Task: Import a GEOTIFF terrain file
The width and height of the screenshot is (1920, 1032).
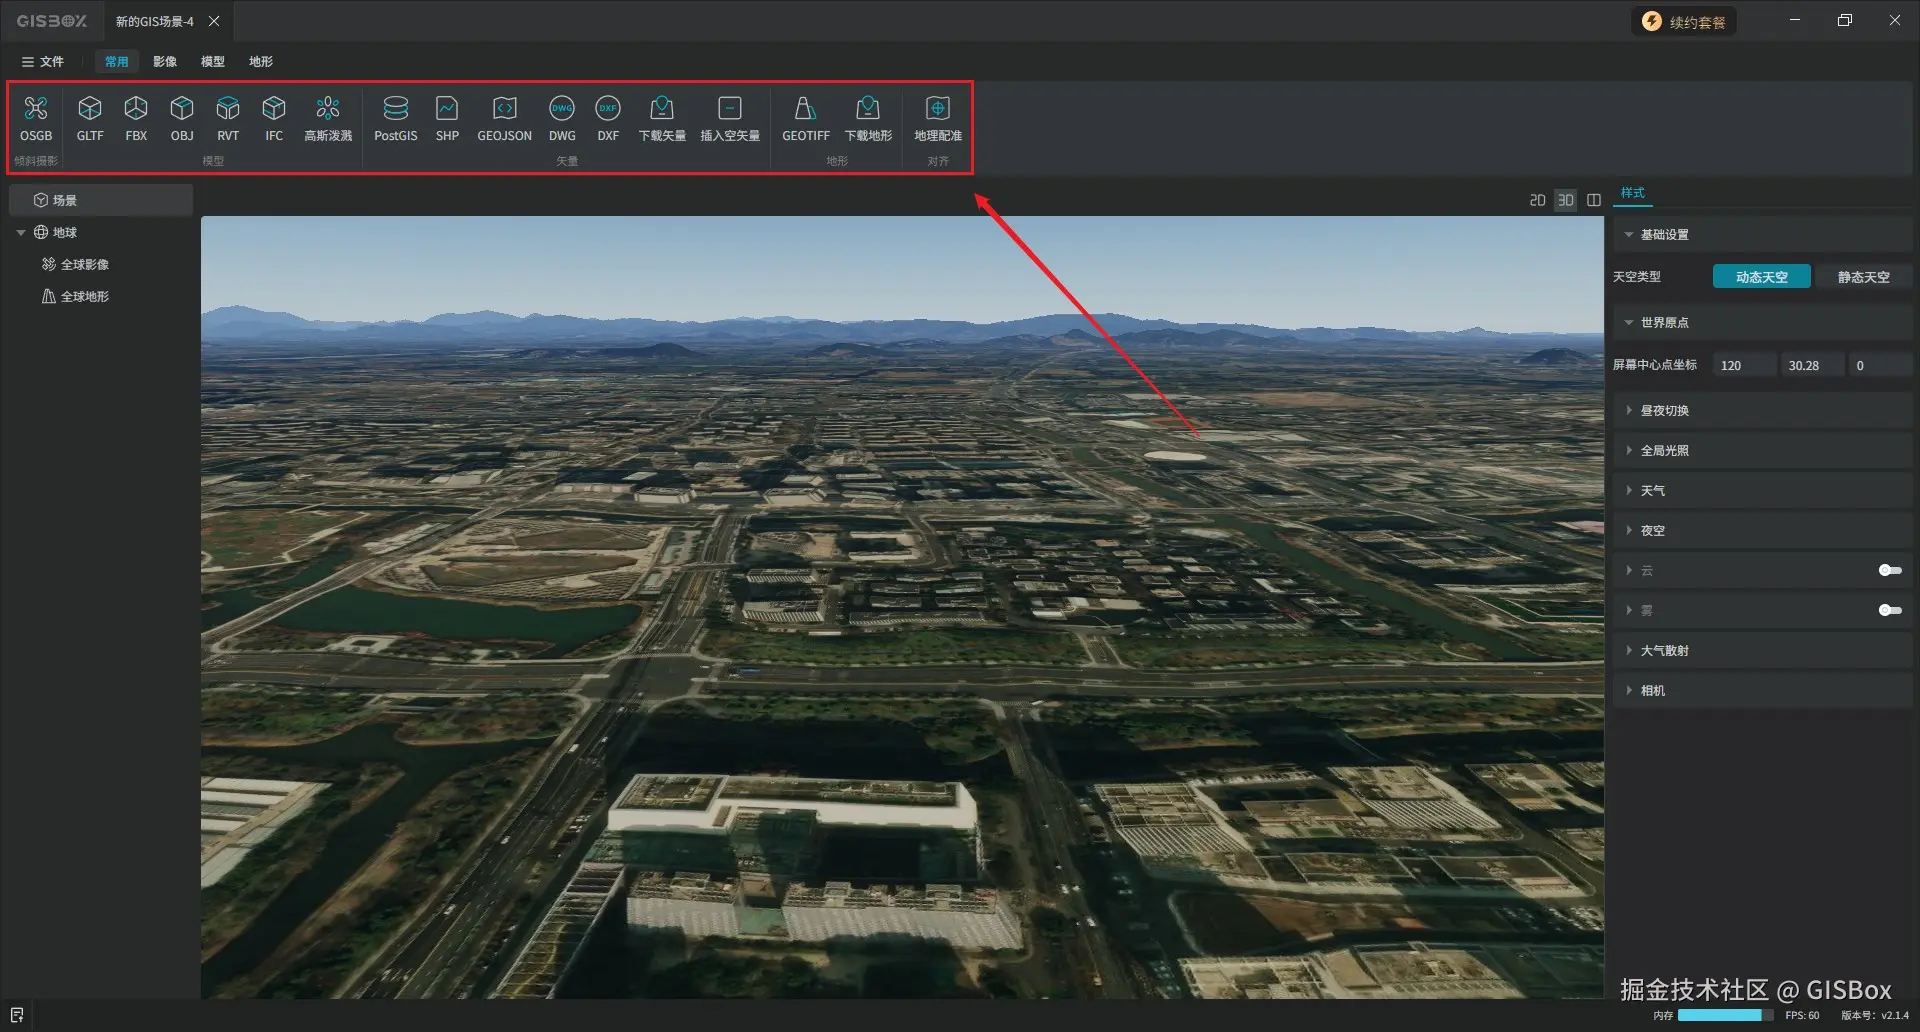Action: pos(806,118)
